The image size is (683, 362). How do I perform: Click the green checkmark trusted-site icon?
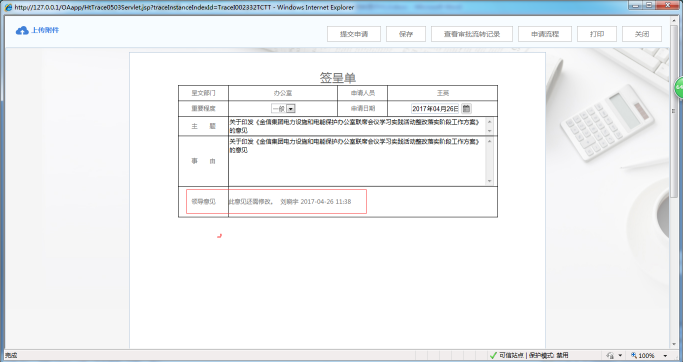point(493,355)
